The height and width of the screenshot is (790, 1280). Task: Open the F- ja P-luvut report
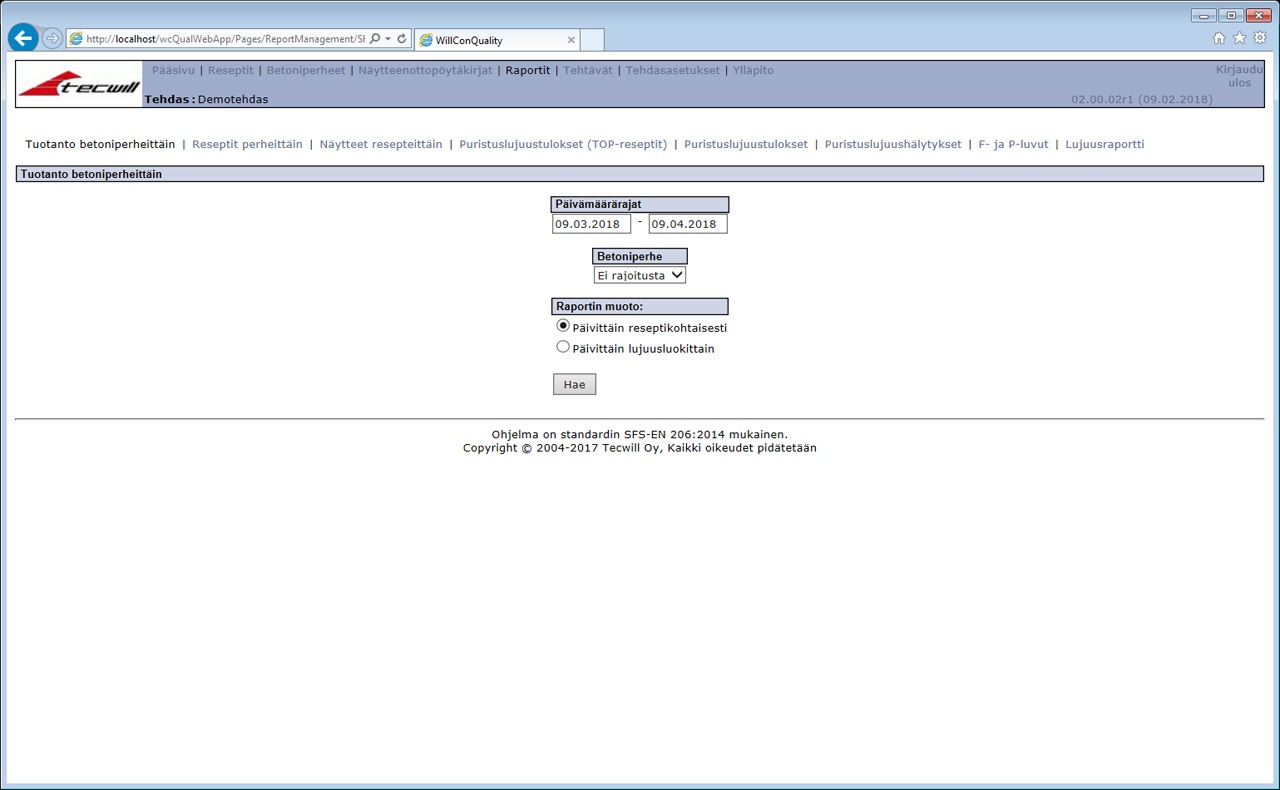click(1013, 144)
